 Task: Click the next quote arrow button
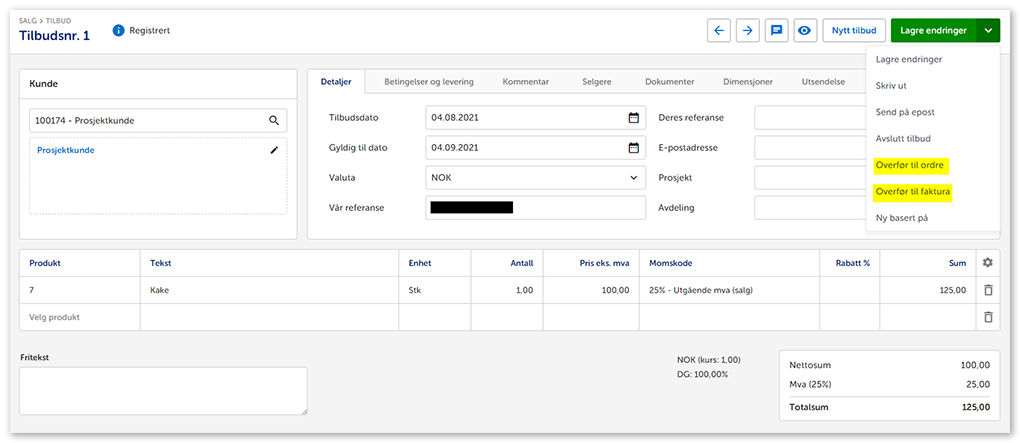tap(747, 31)
